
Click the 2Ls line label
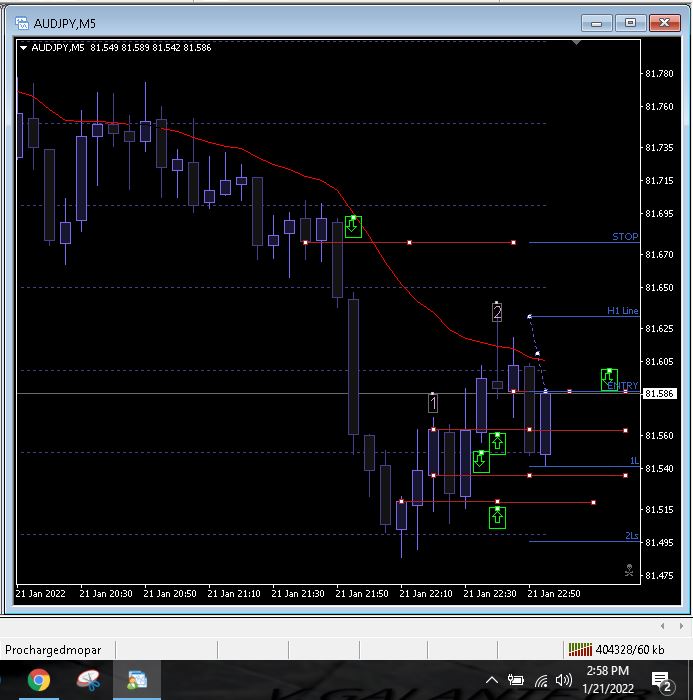click(632, 535)
